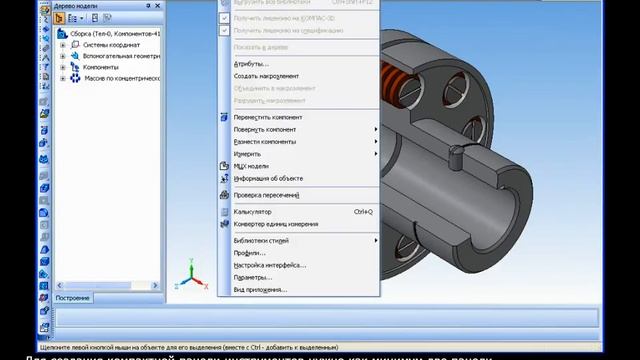The image size is (640, 360).
Task: Click the tree scrollbar left arrow
Action: pyautogui.click(x=60, y=285)
